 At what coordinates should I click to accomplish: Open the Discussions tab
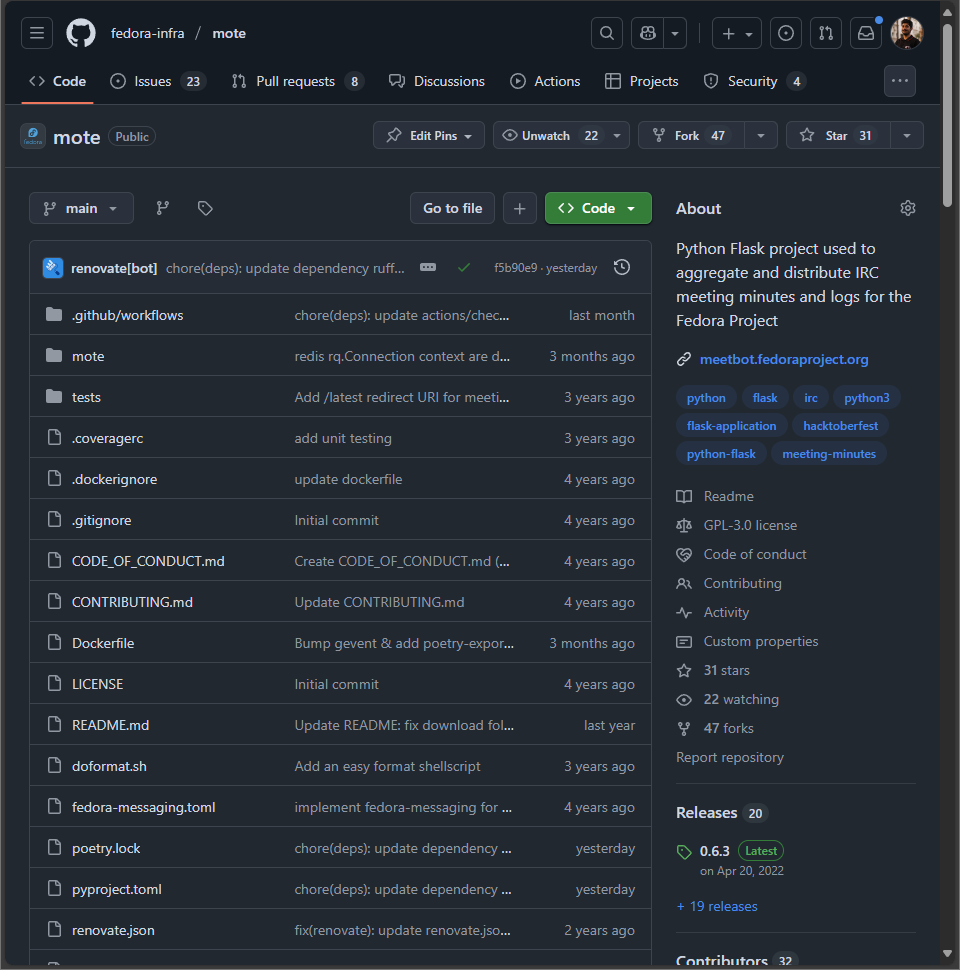[x=437, y=81]
